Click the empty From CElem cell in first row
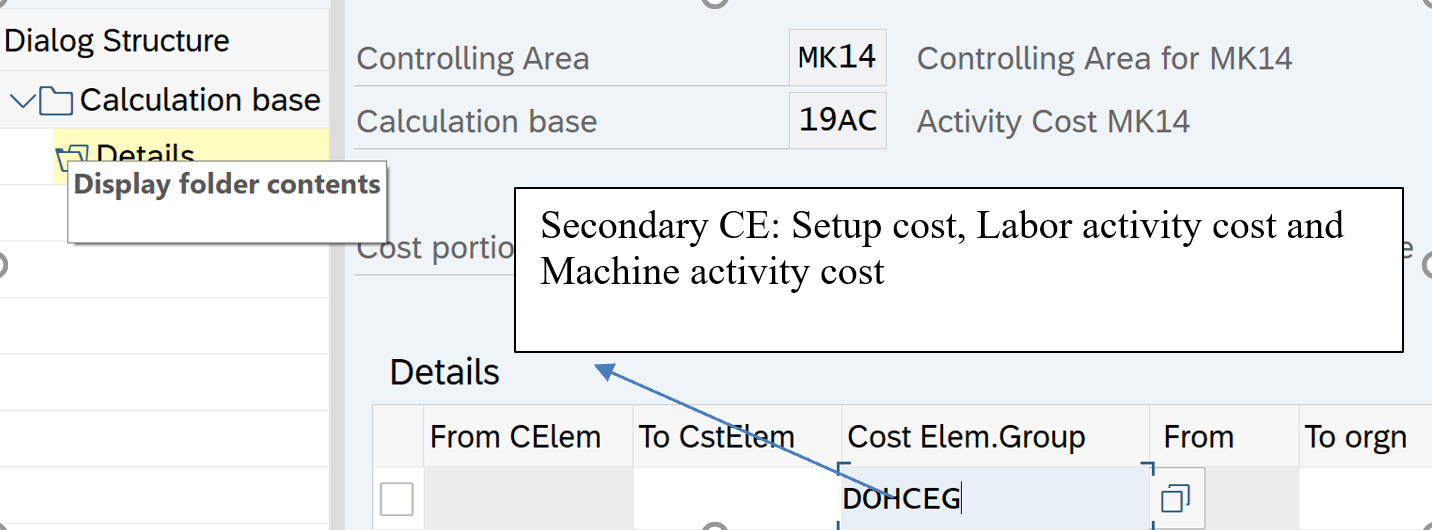 point(527,498)
